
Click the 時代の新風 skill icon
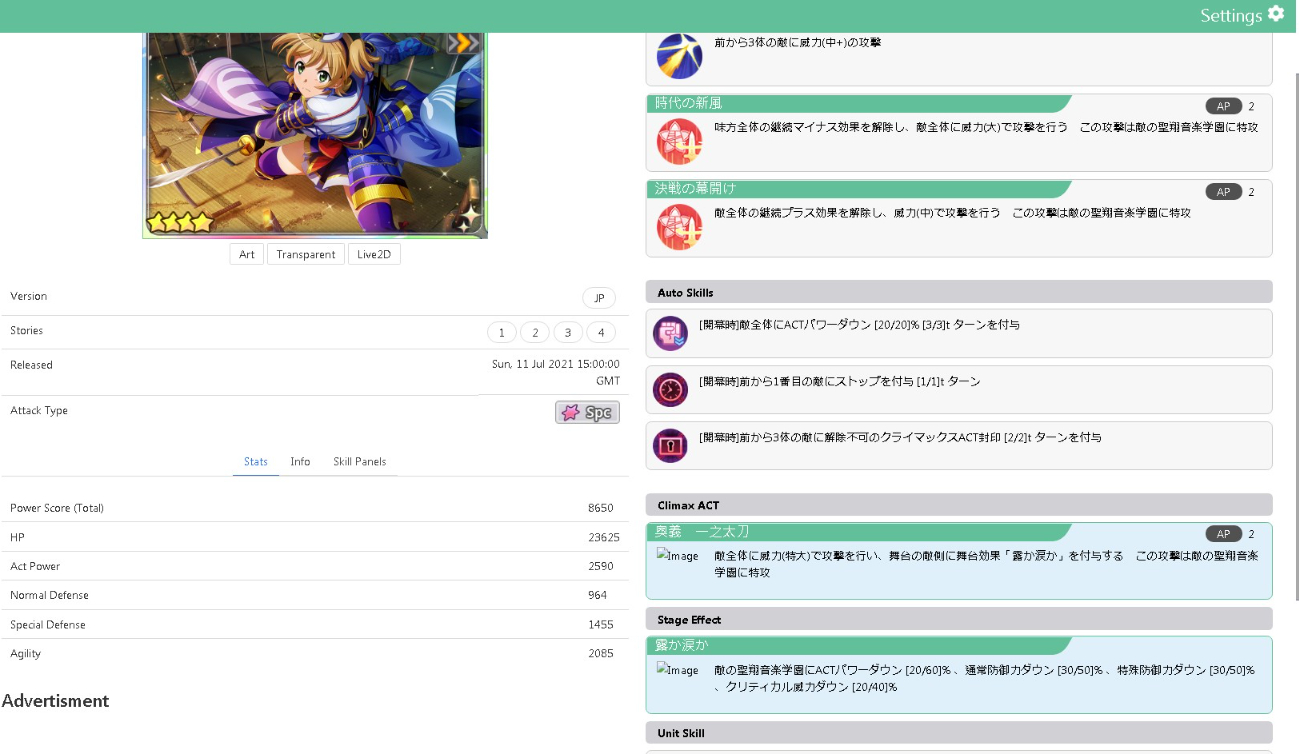(x=679, y=141)
